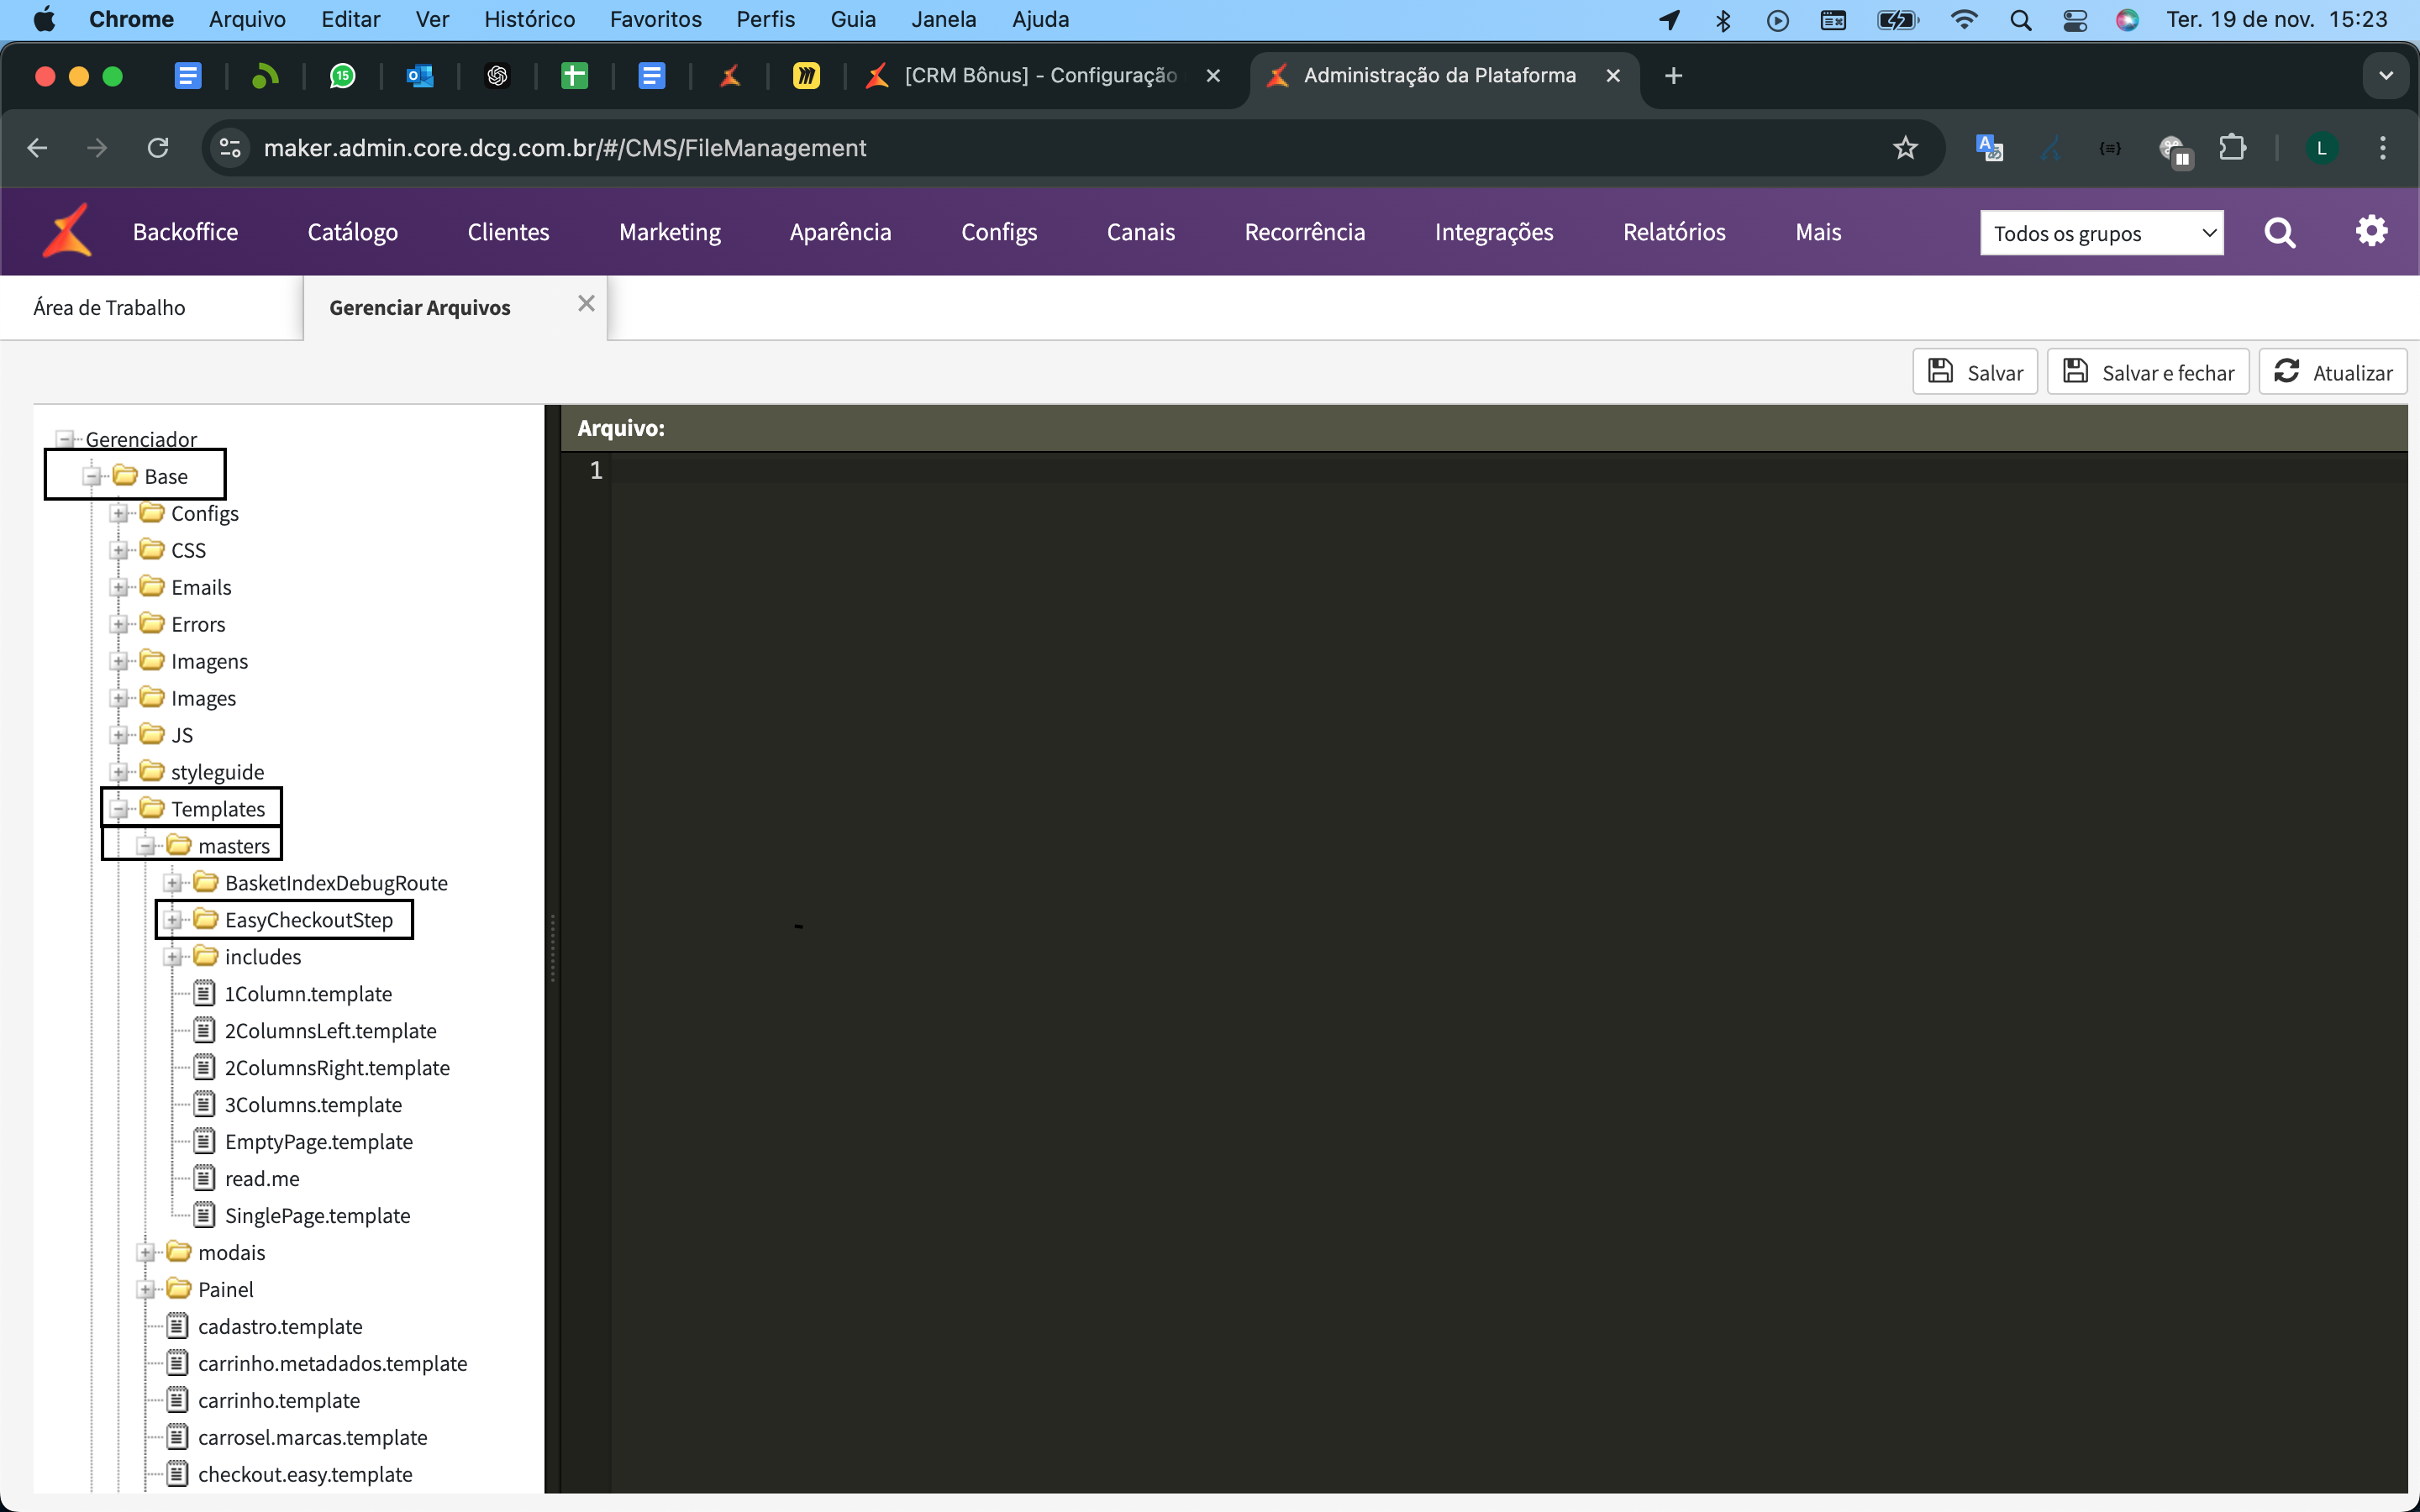This screenshot has height=1512, width=2420.
Task: Collapse the Templates folder node
Action: [x=119, y=809]
